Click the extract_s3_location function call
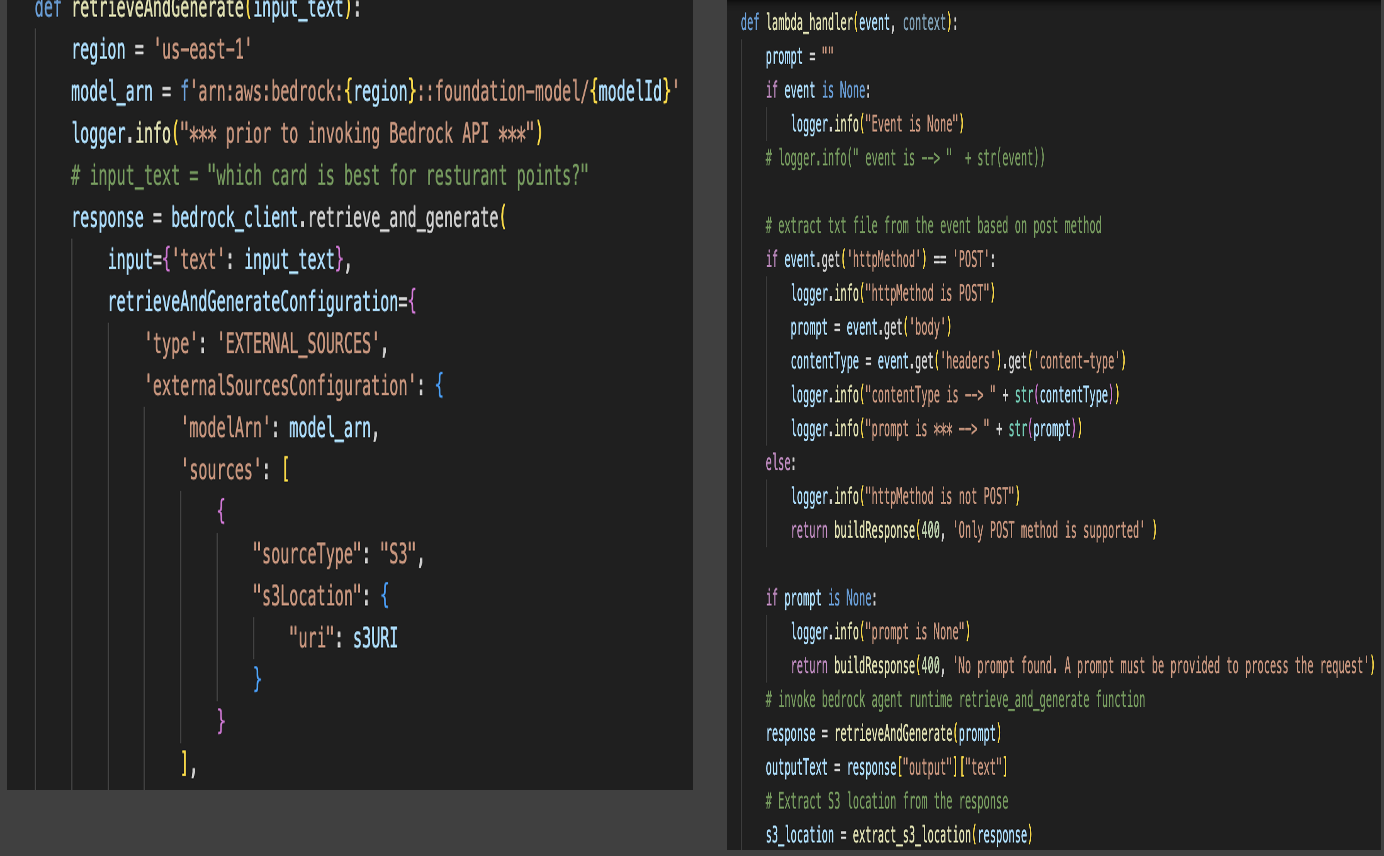Screen dimensions: 1384x856 pos(912,834)
